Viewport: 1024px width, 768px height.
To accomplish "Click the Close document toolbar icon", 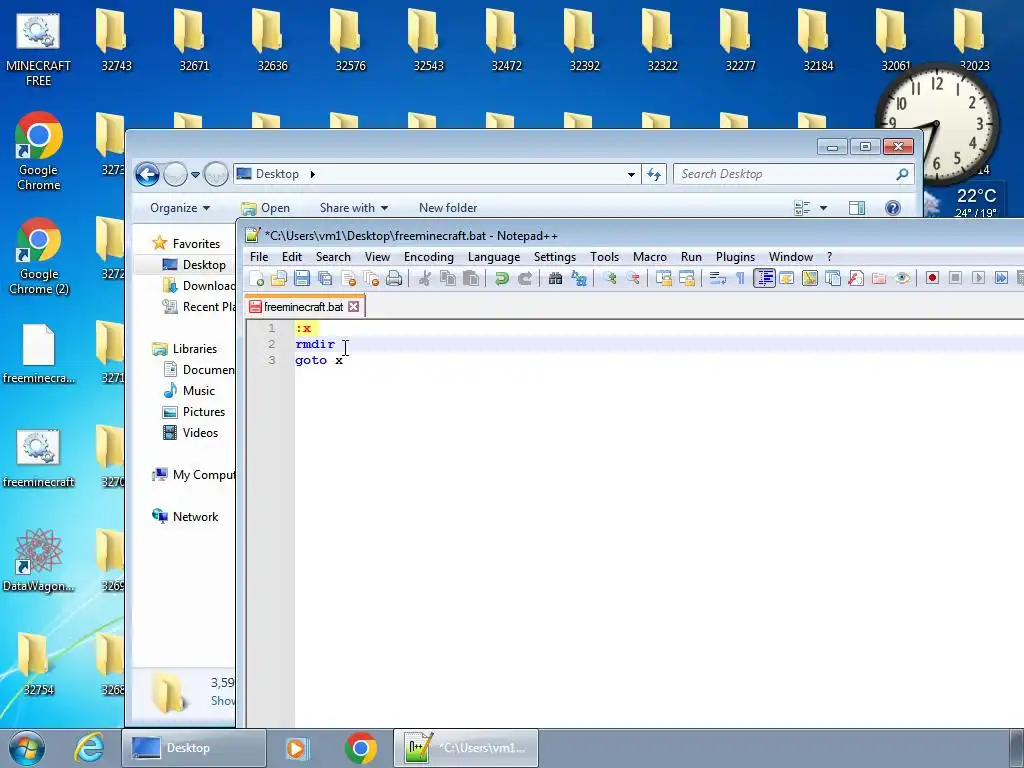I will (x=348, y=279).
